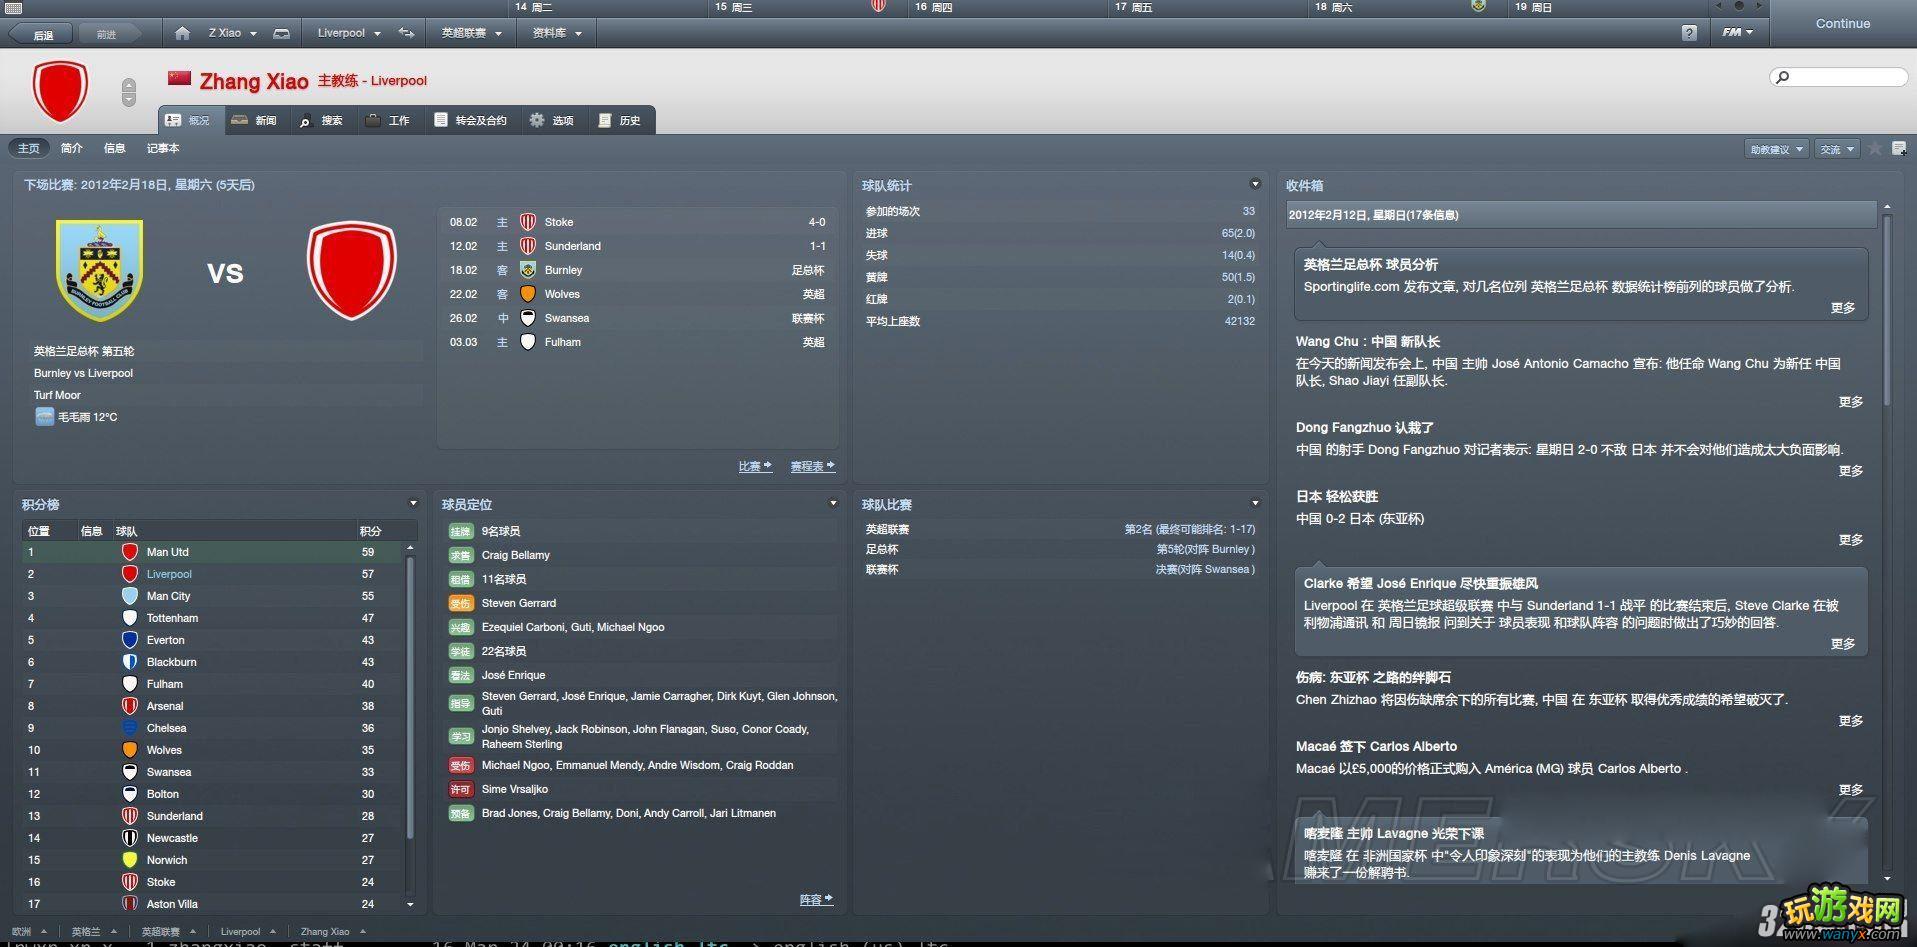Click the Burnley club badge
Viewport: 1917px width, 947px height.
click(99, 270)
